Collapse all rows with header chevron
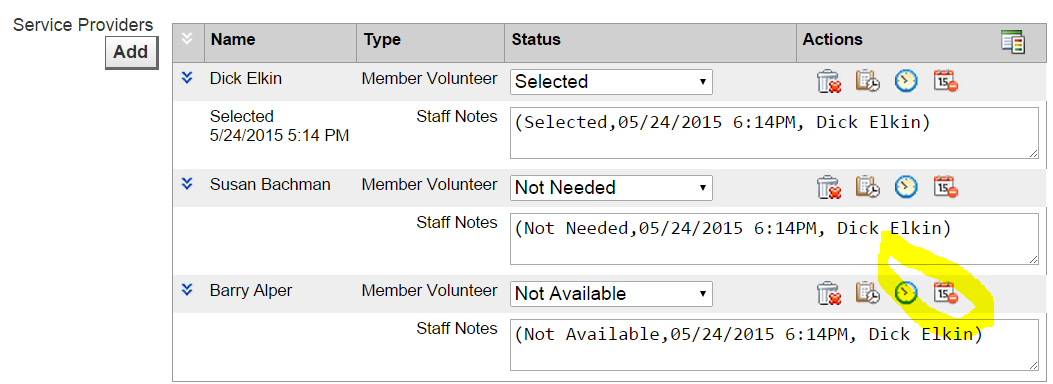 point(187,39)
